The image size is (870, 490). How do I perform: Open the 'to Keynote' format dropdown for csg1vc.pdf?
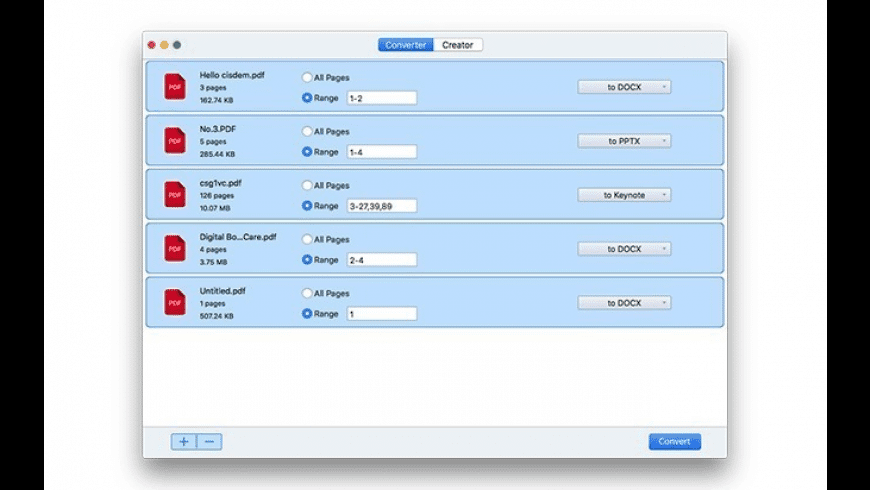pos(624,195)
